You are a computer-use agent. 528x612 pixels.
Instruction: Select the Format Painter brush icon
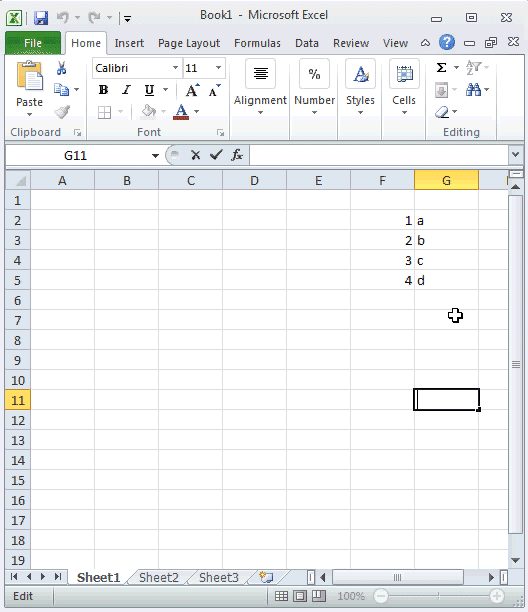[x=62, y=112]
